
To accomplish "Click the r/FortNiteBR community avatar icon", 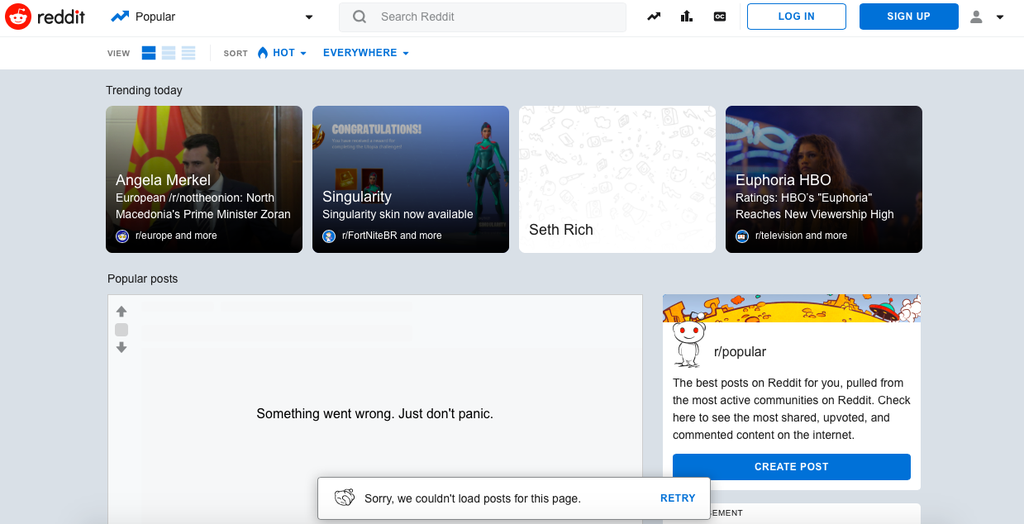I will 329,236.
